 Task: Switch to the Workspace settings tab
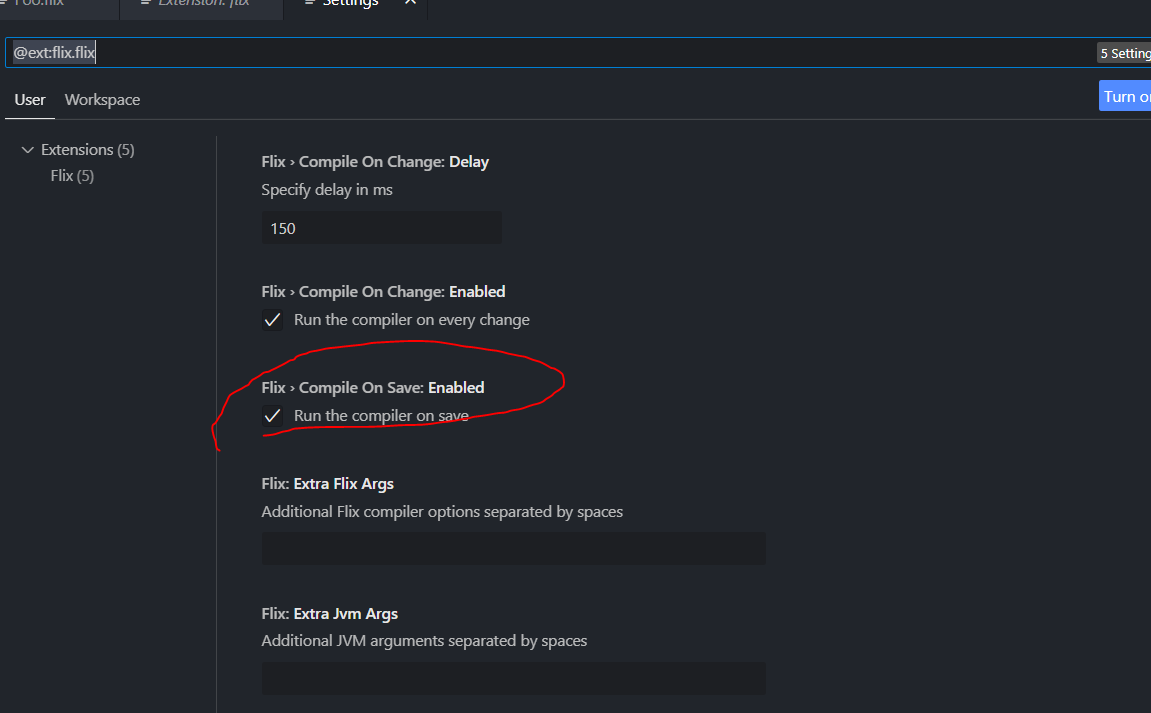tap(102, 99)
